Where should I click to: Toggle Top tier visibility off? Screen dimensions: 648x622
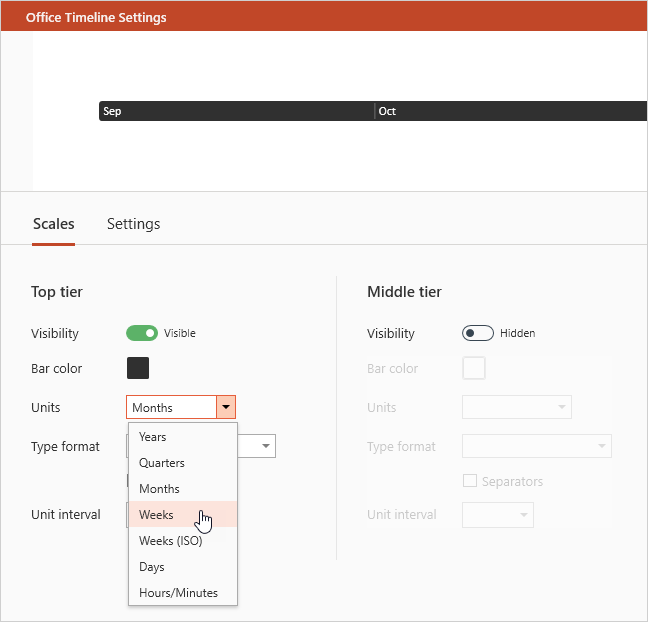[x=142, y=333]
